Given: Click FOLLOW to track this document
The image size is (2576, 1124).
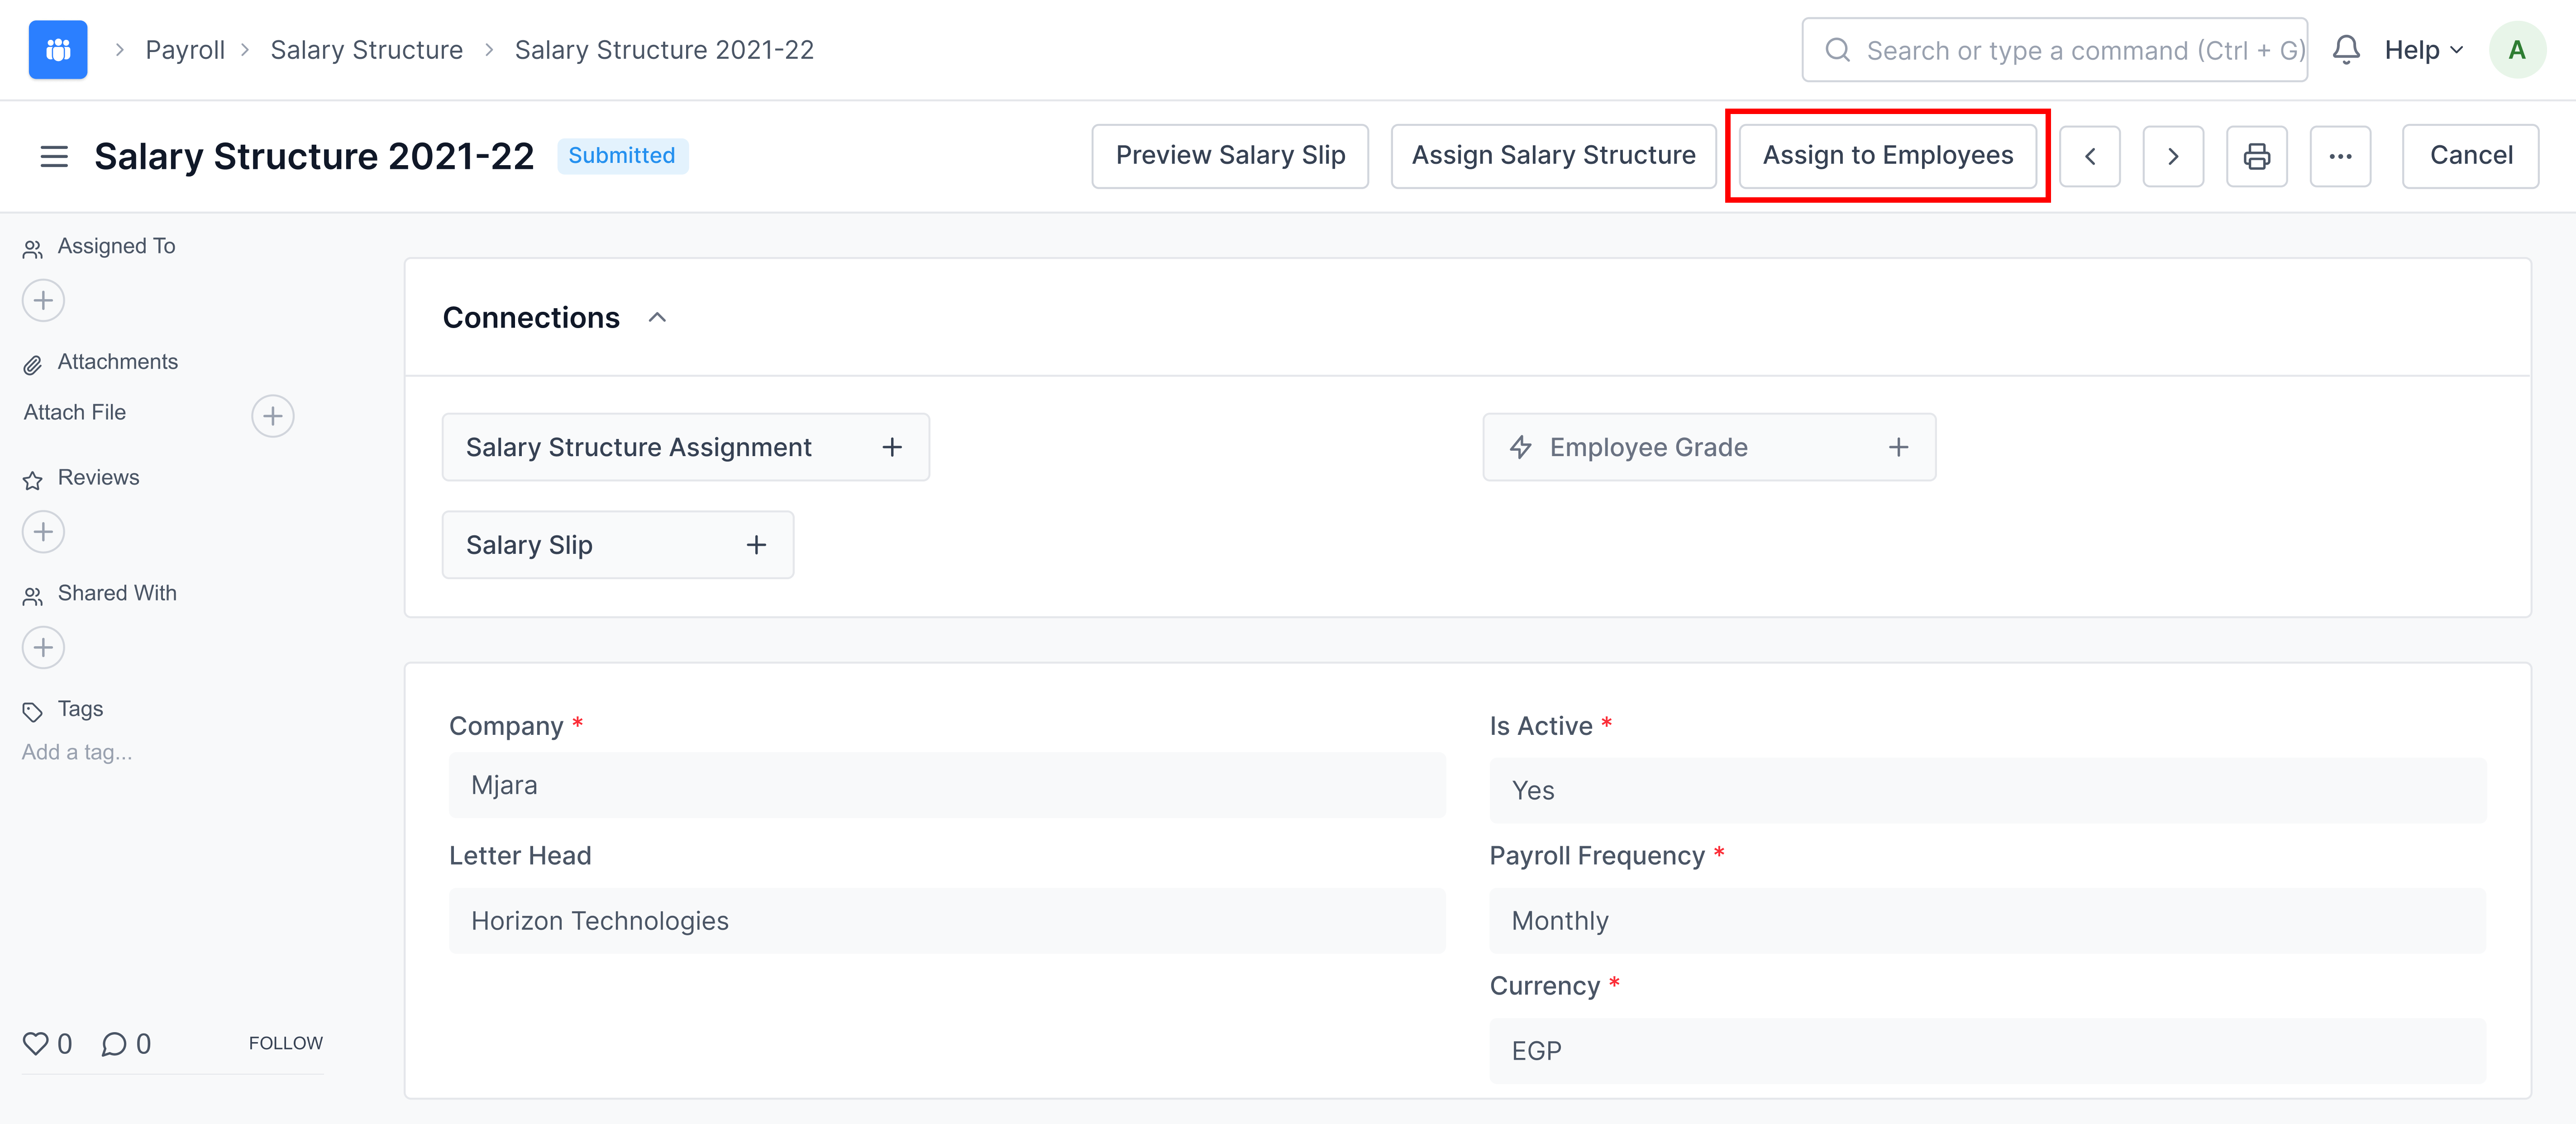Looking at the screenshot, I should click(x=285, y=1042).
